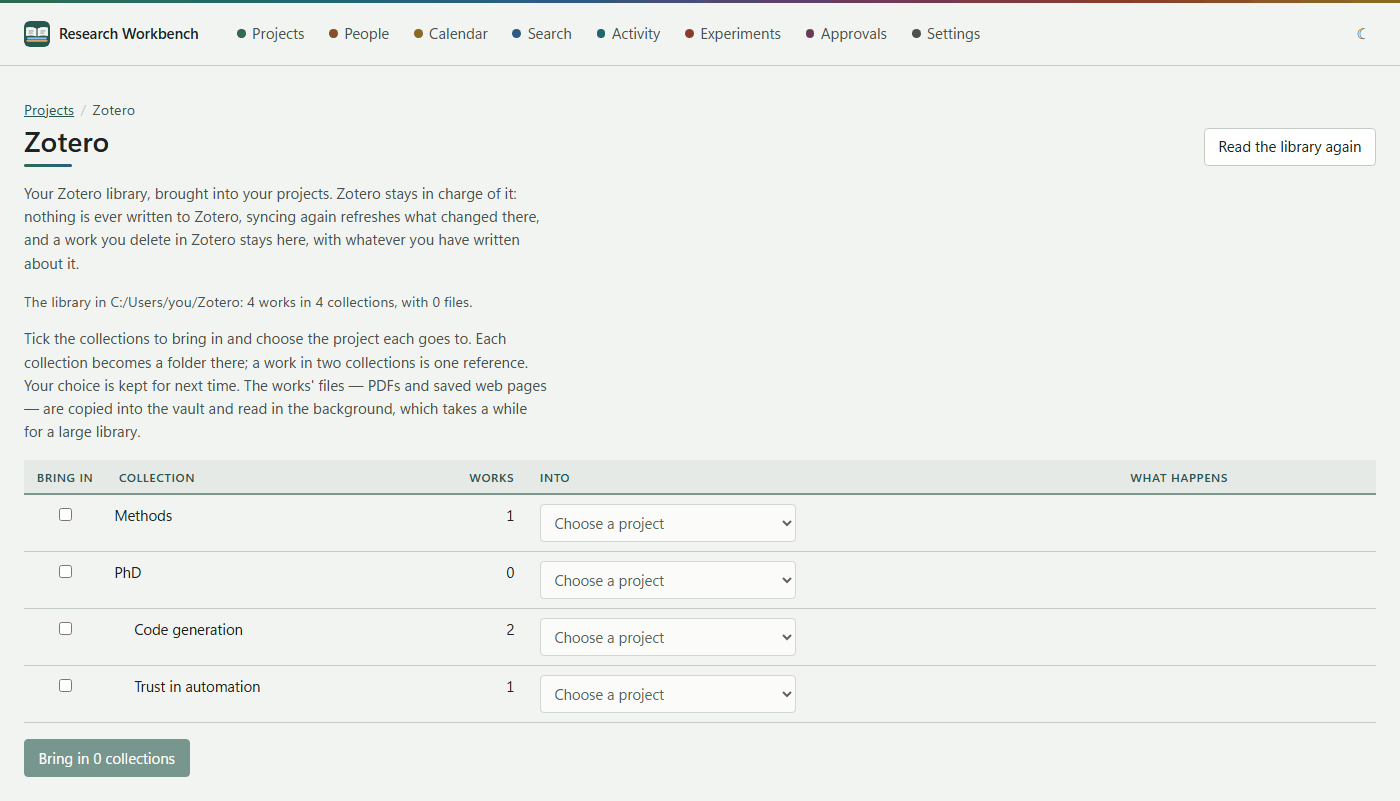Click the WORKS column header

(x=491, y=478)
